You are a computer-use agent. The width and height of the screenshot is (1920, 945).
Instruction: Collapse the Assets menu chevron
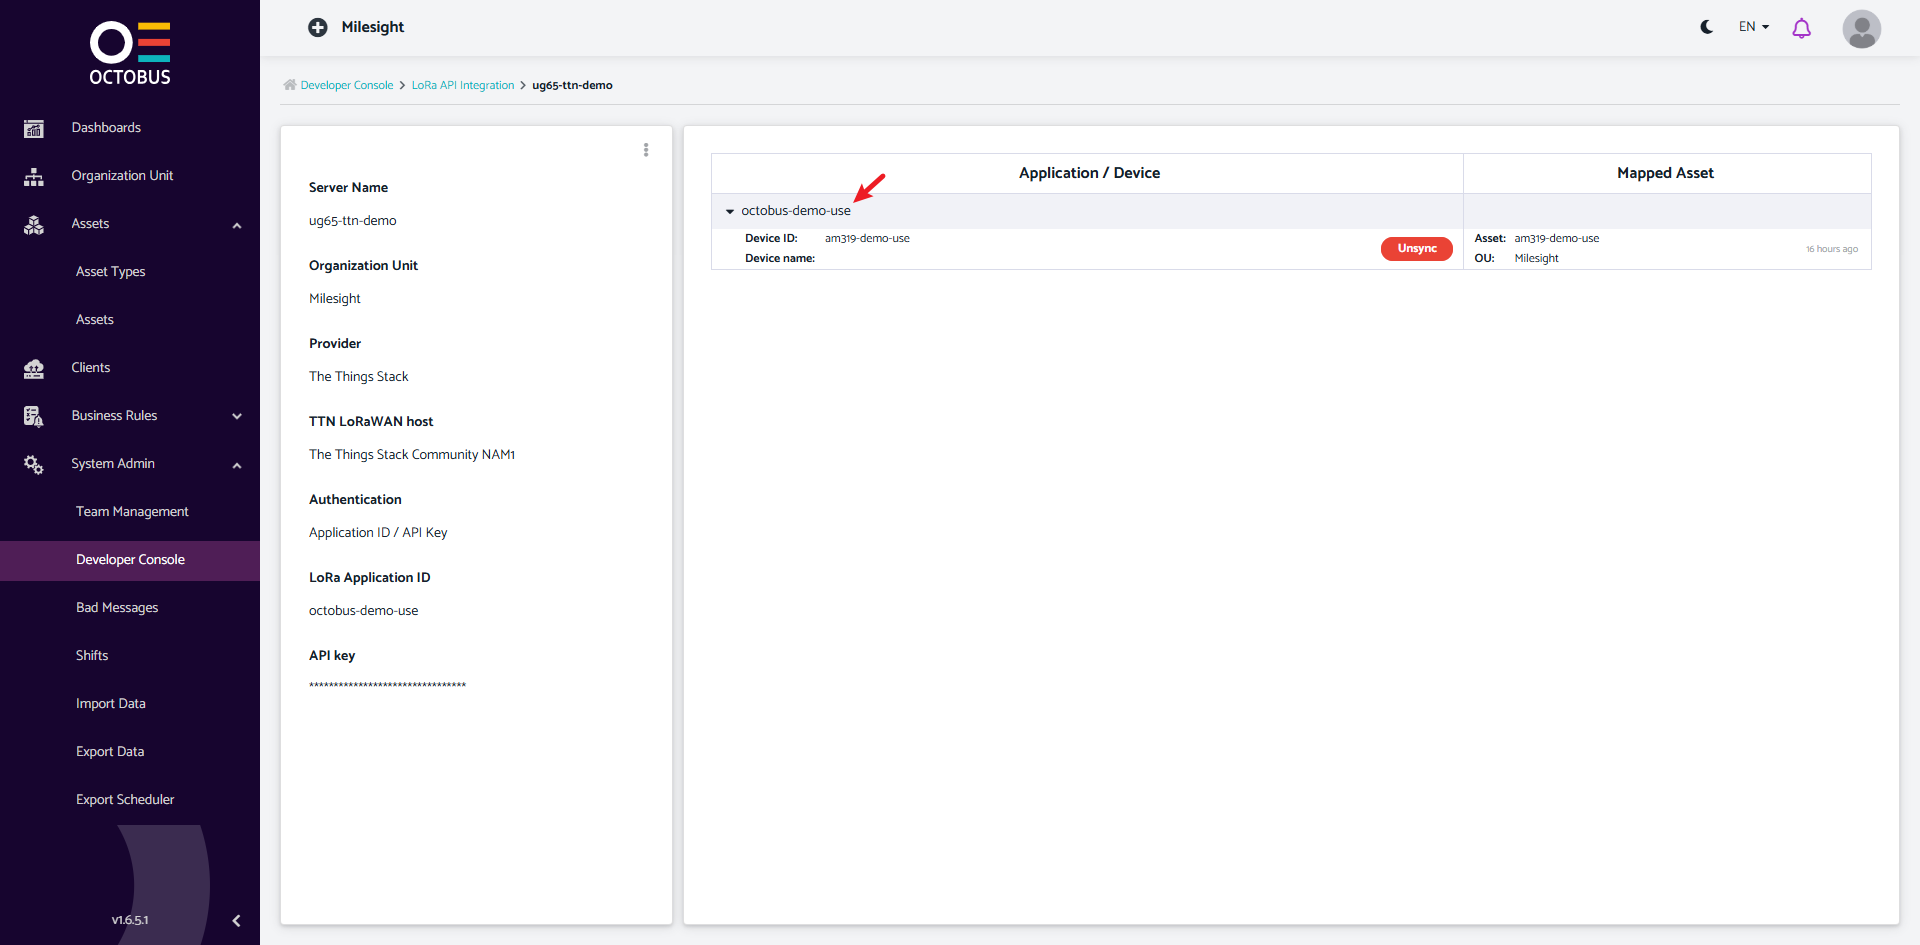237,225
